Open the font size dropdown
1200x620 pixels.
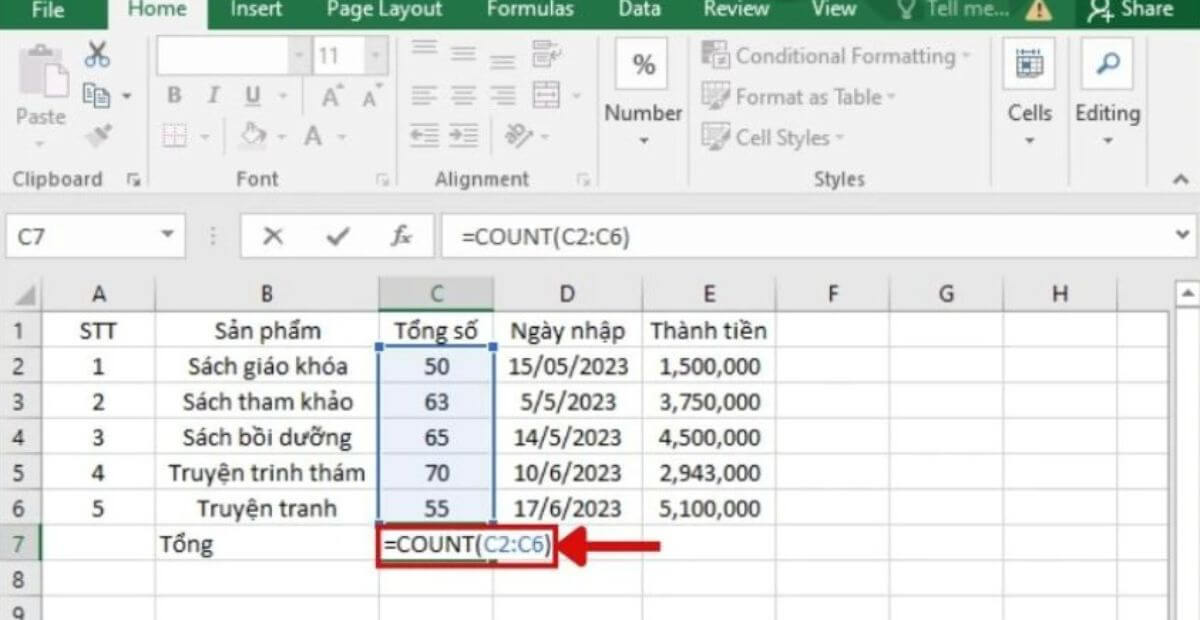click(375, 56)
